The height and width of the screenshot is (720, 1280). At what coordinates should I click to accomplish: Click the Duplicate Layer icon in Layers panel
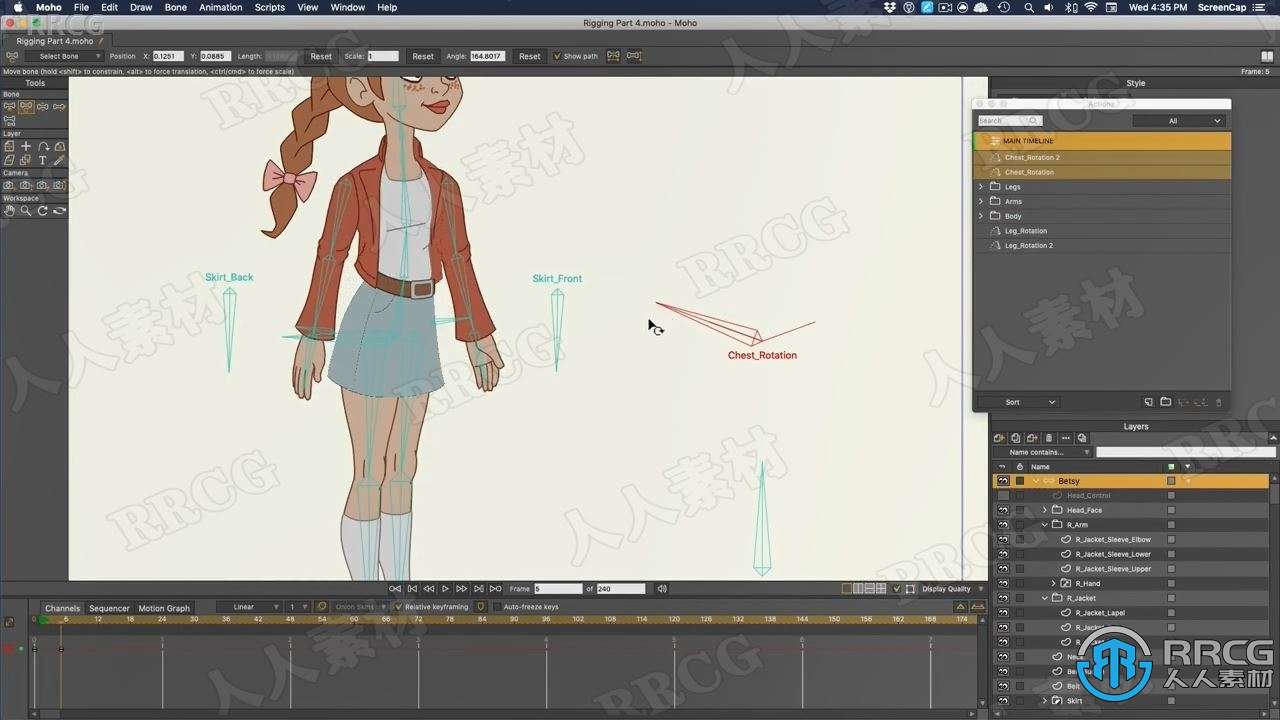coord(1015,438)
